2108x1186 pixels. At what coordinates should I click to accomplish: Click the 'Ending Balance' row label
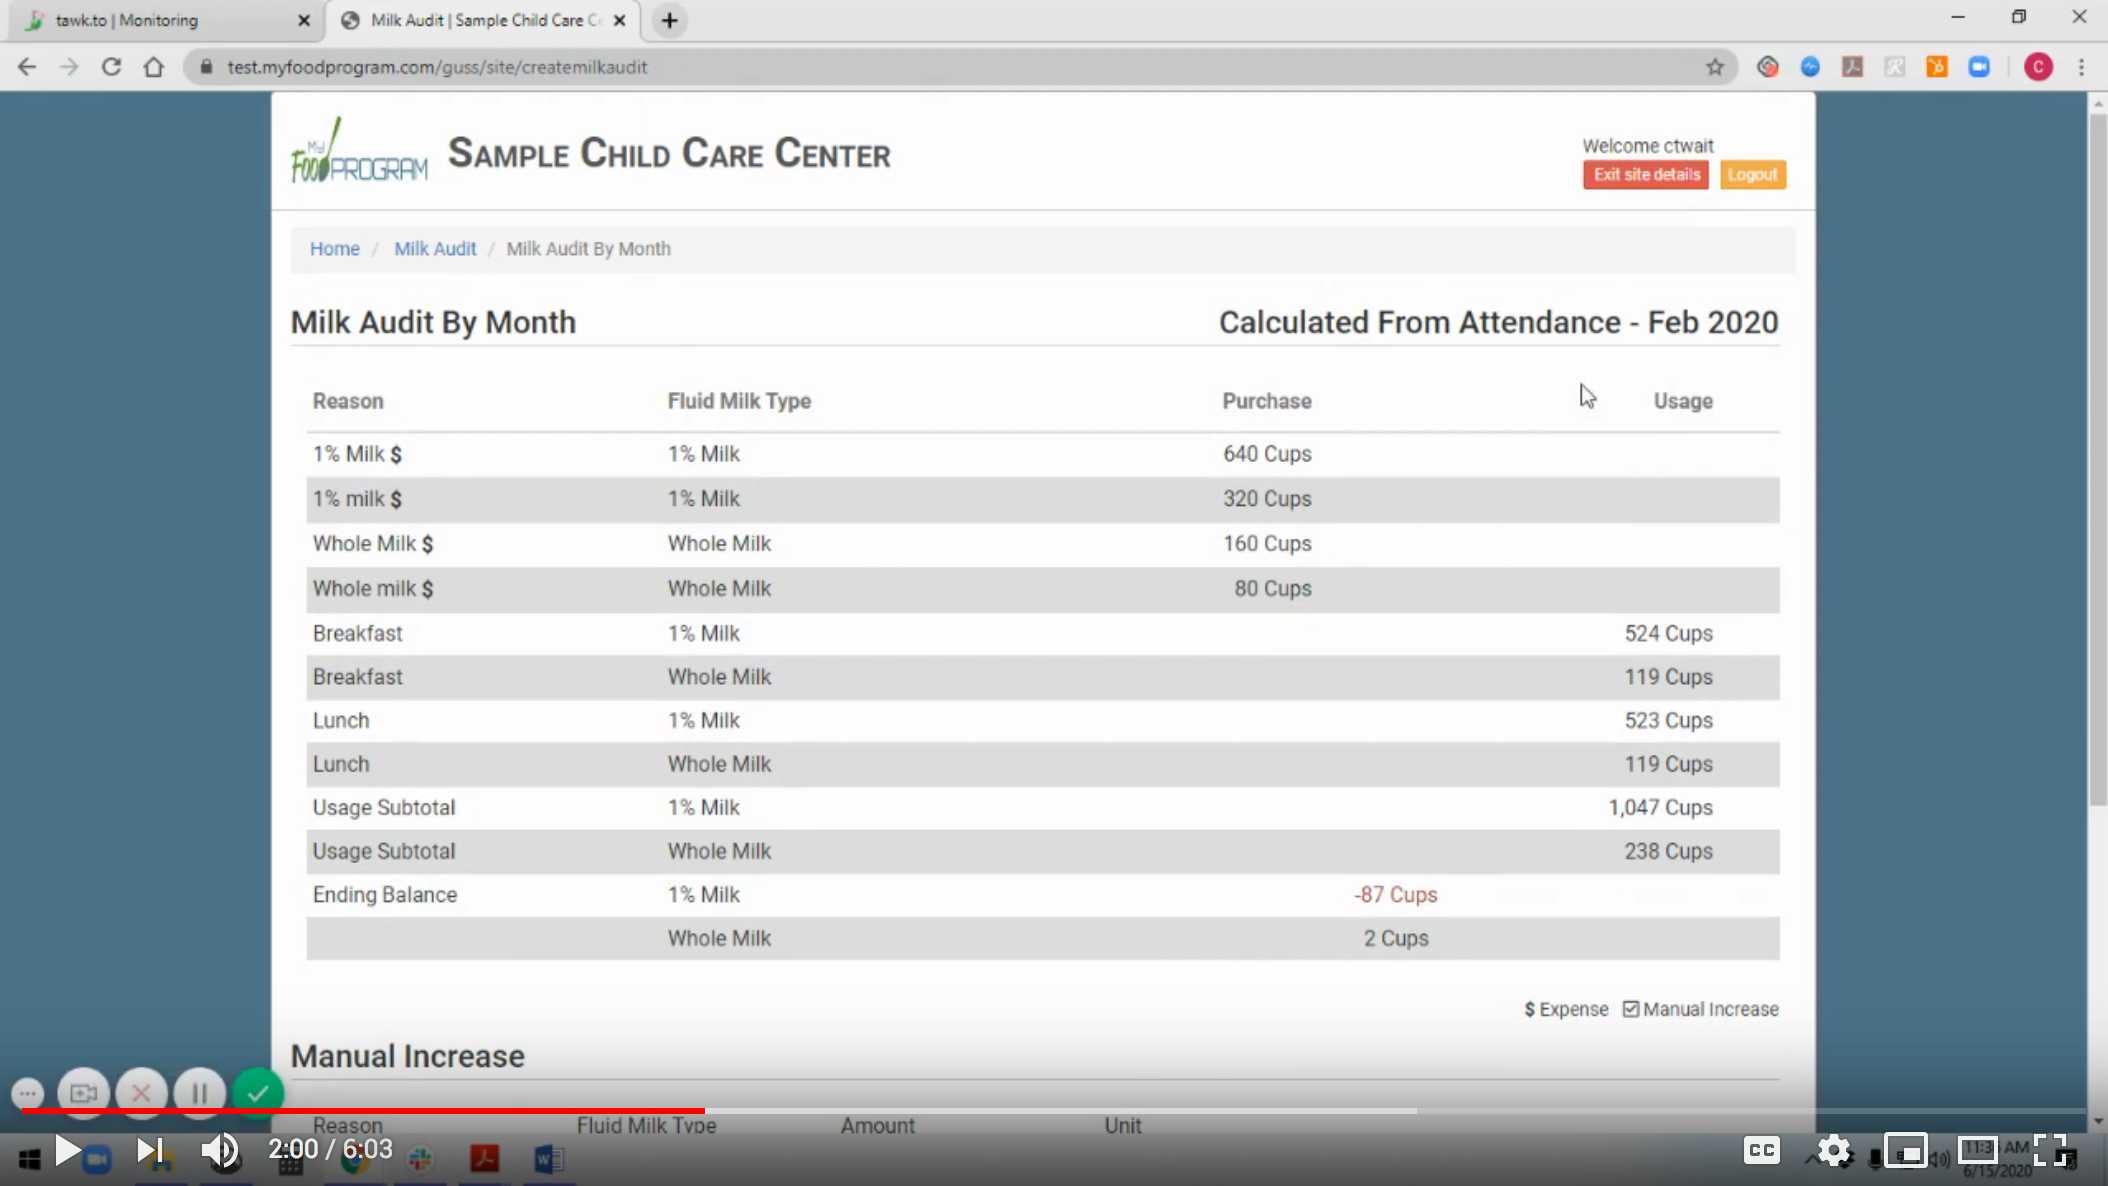385,895
